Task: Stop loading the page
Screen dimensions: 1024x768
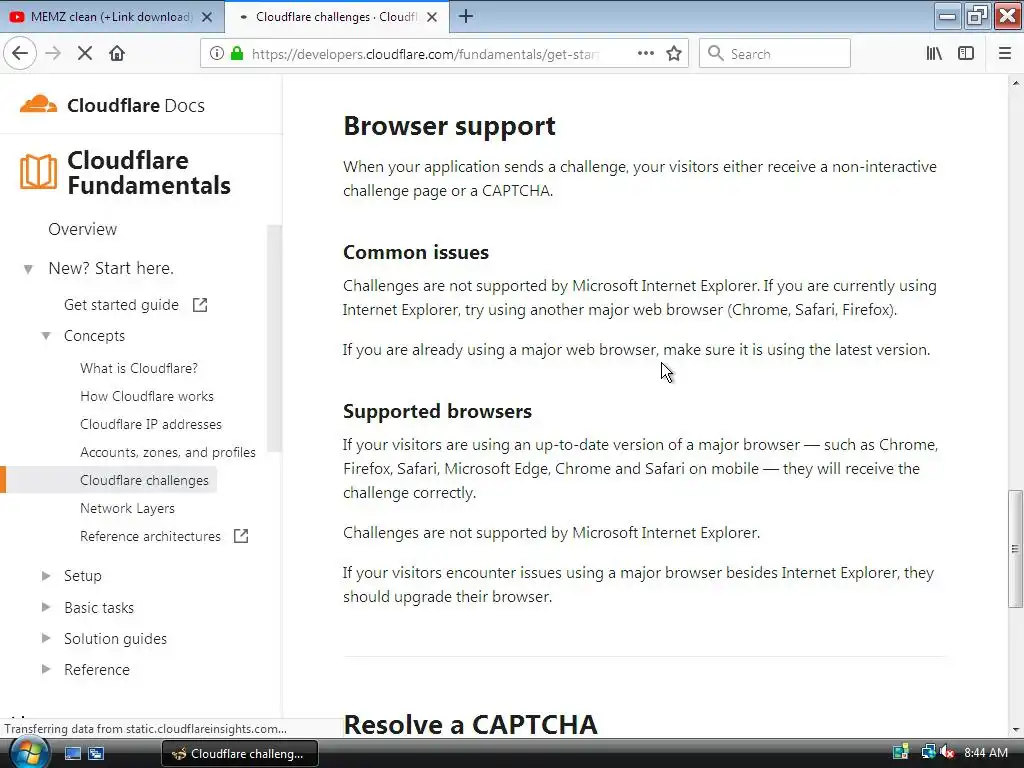Action: [x=85, y=54]
